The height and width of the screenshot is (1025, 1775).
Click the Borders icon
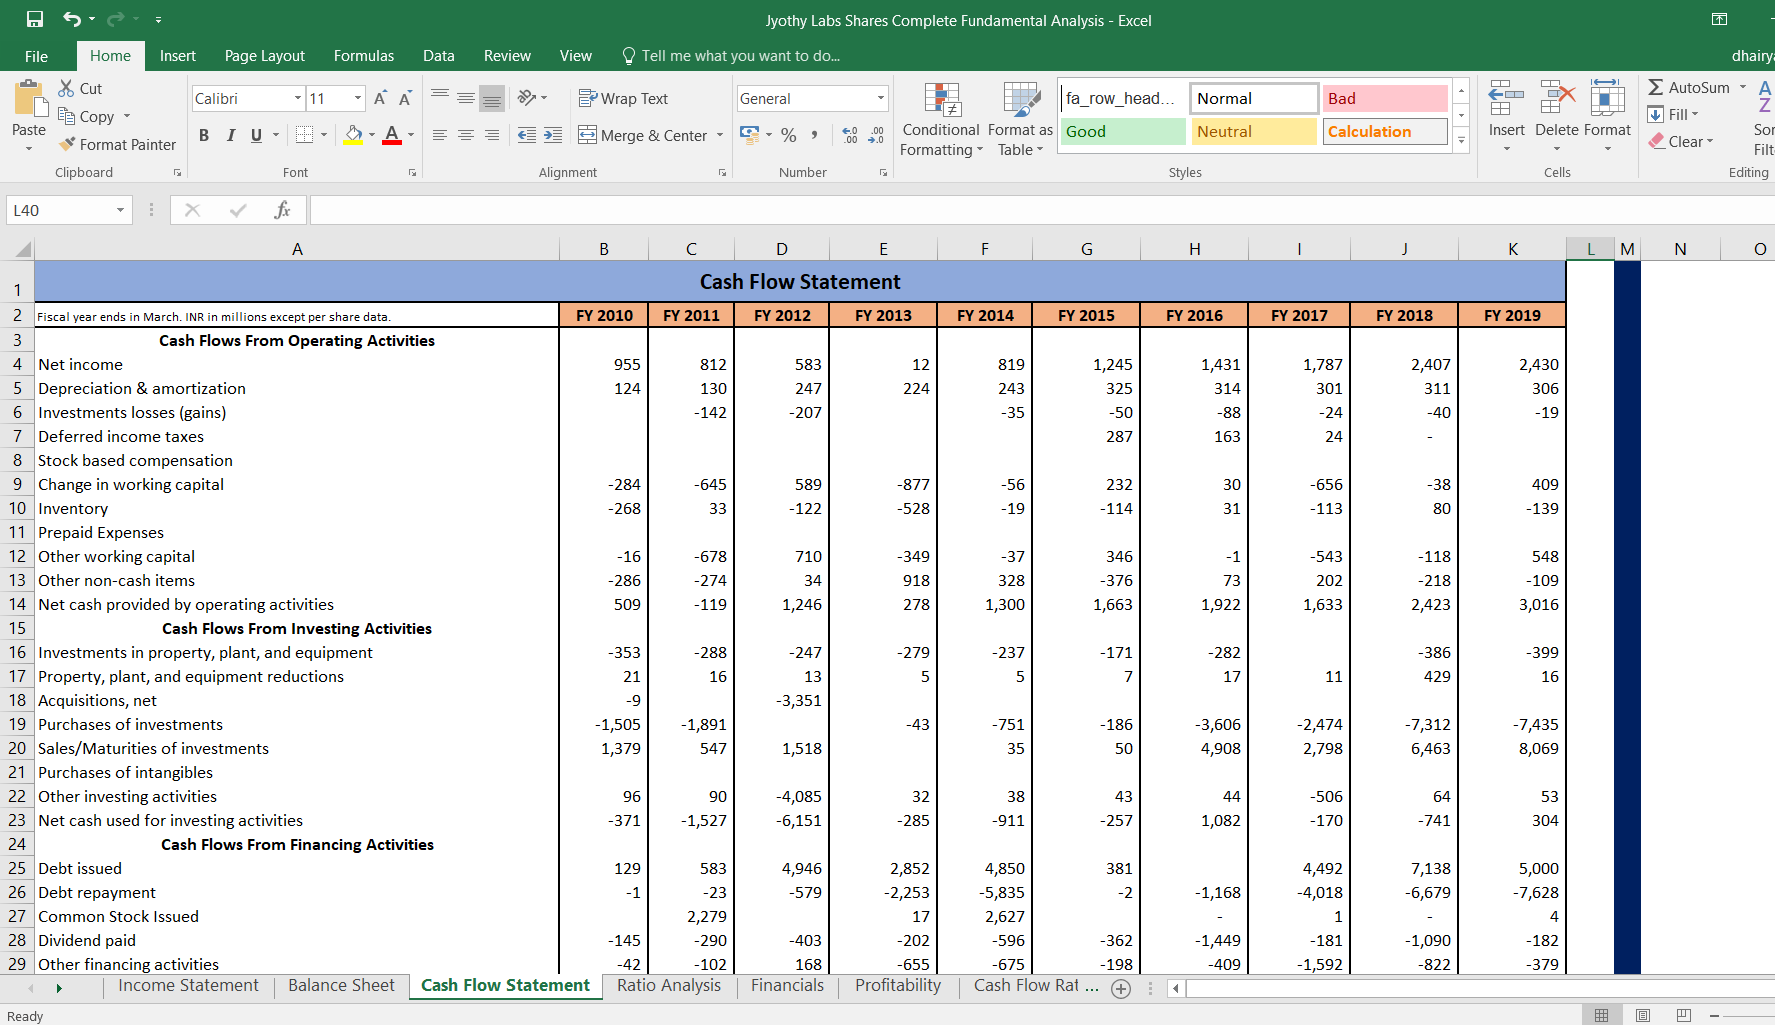[305, 135]
